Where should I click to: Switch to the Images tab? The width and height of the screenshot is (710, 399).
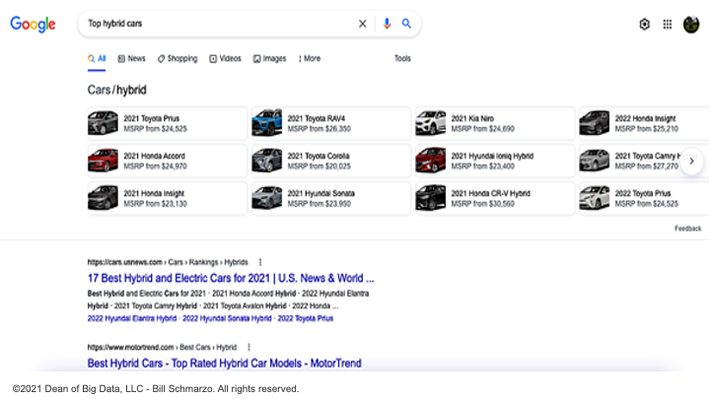(x=269, y=58)
